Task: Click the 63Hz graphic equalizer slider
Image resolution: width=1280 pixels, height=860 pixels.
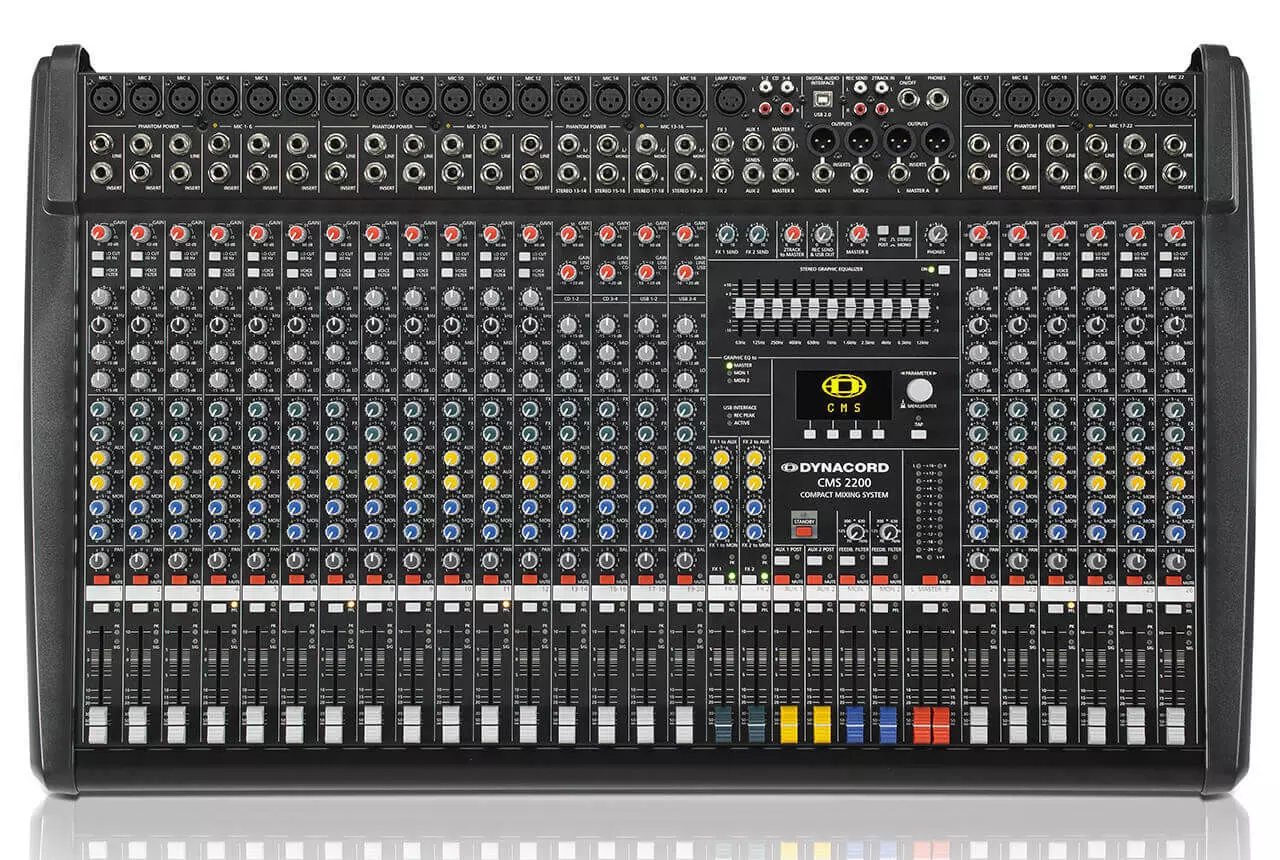Action: pyautogui.click(x=739, y=307)
